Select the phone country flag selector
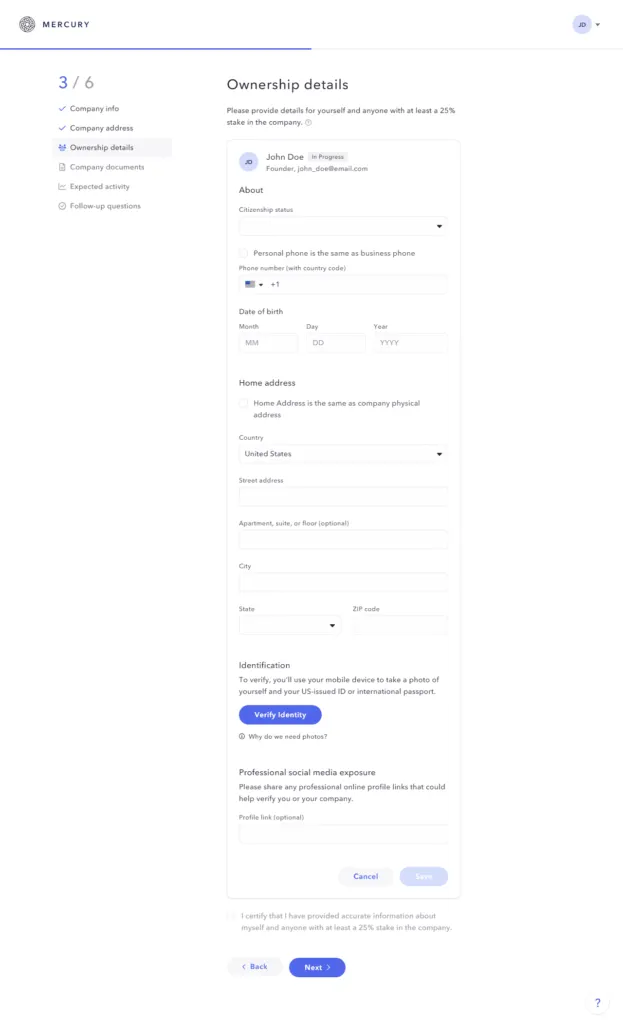Screen dimensions: 623x1024 [x=253, y=285]
